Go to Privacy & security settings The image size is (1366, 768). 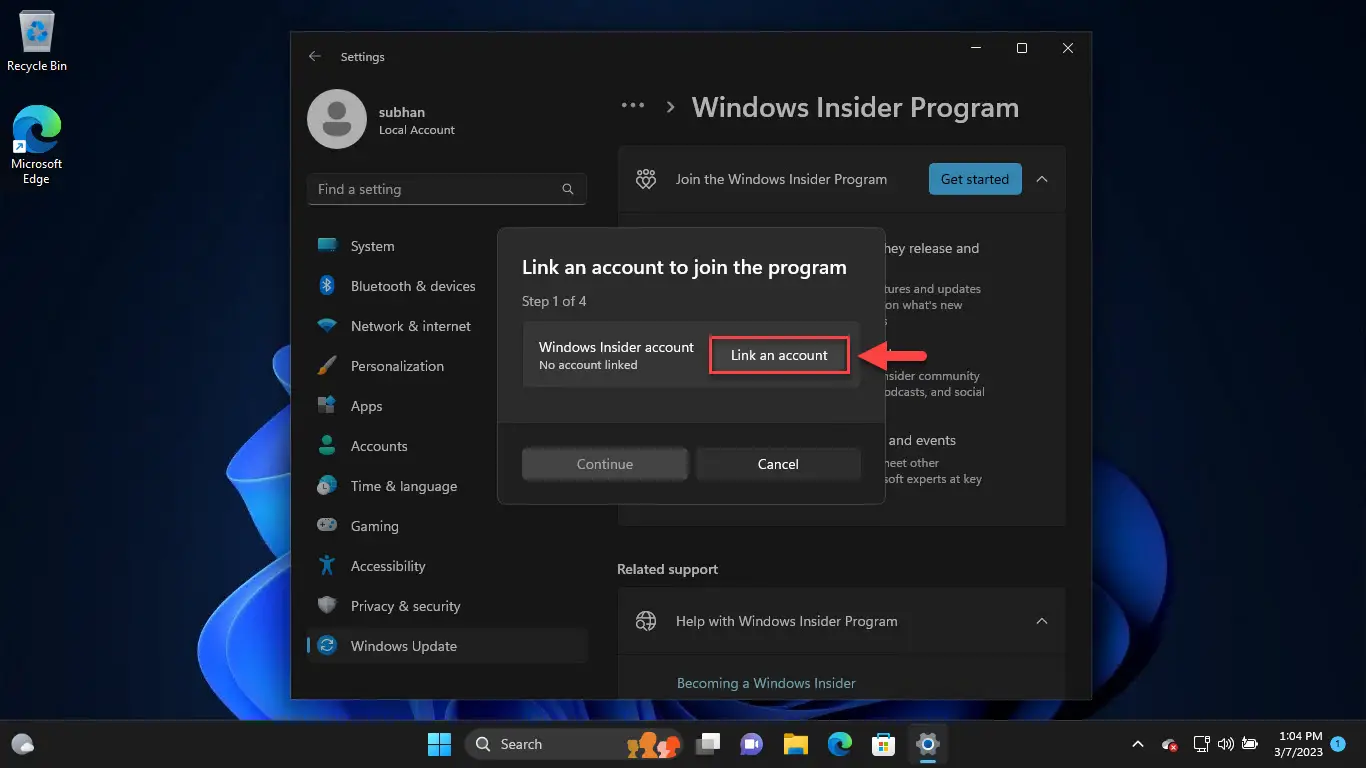(447, 606)
